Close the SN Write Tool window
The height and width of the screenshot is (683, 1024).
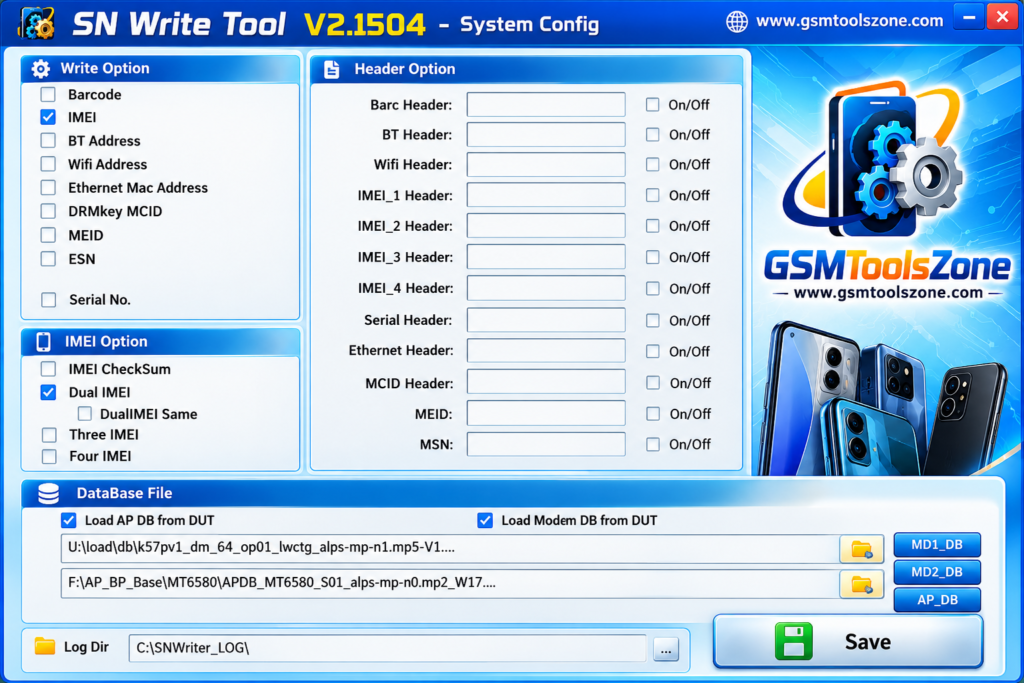click(x=1002, y=17)
